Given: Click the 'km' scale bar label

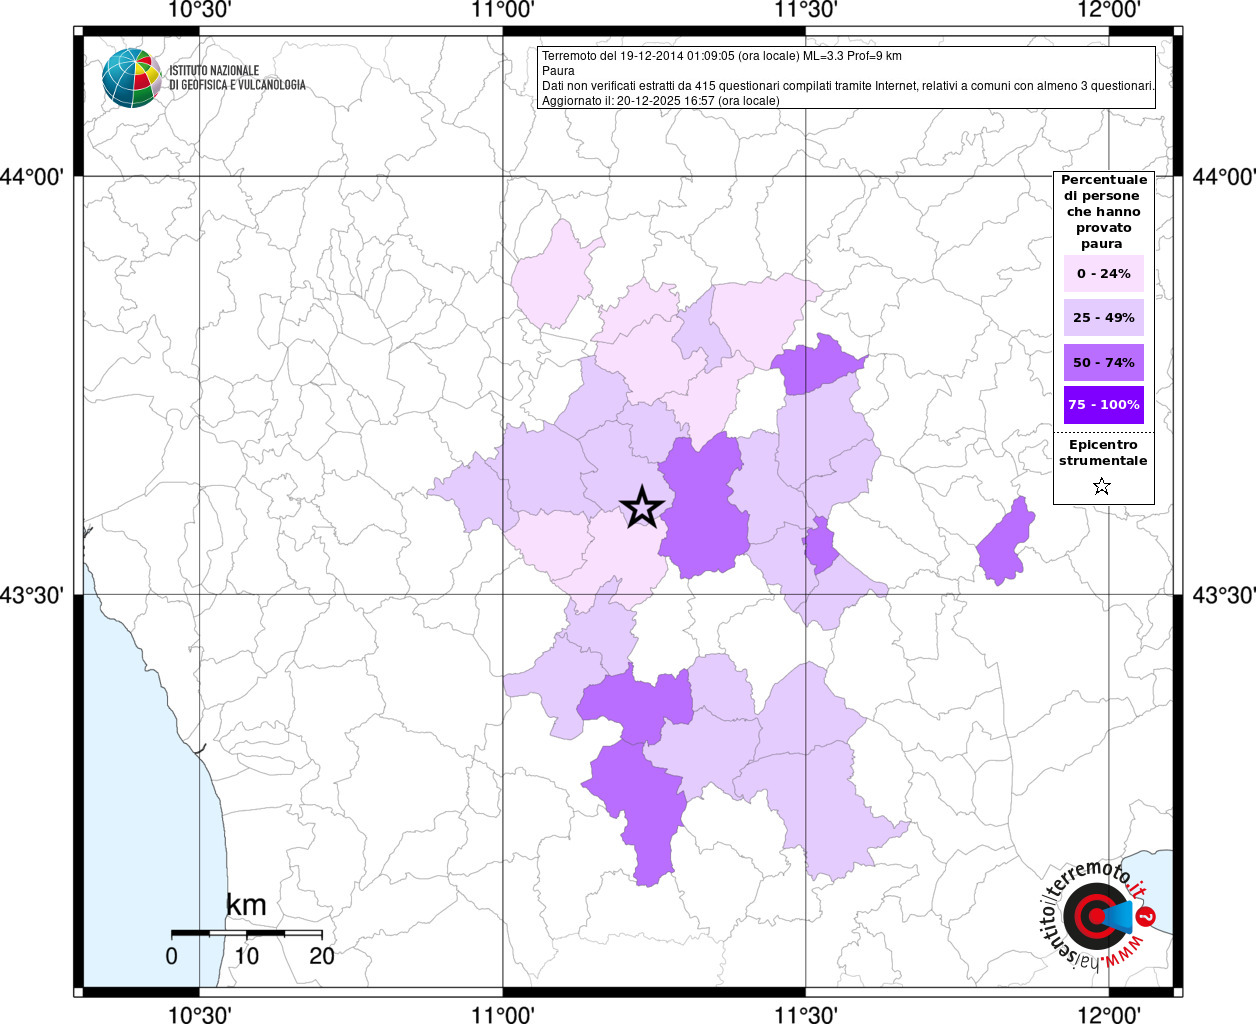Looking at the screenshot, I should [x=246, y=905].
